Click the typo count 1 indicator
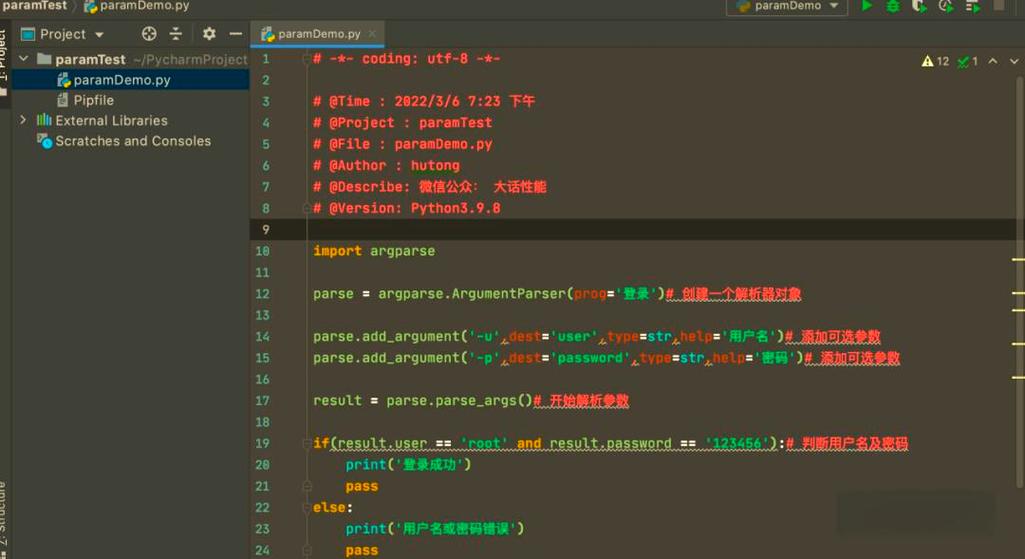This screenshot has width=1025, height=559. (967, 61)
